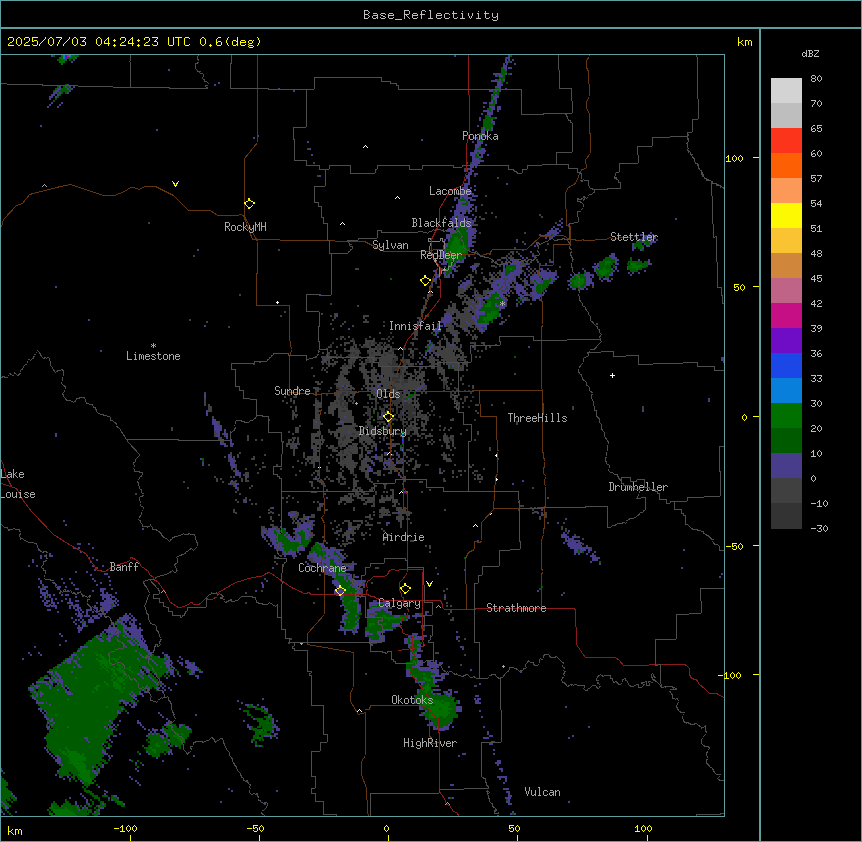862x842 pixels.
Task: Click the Base_Reflectivity title
Action: click(x=431, y=15)
